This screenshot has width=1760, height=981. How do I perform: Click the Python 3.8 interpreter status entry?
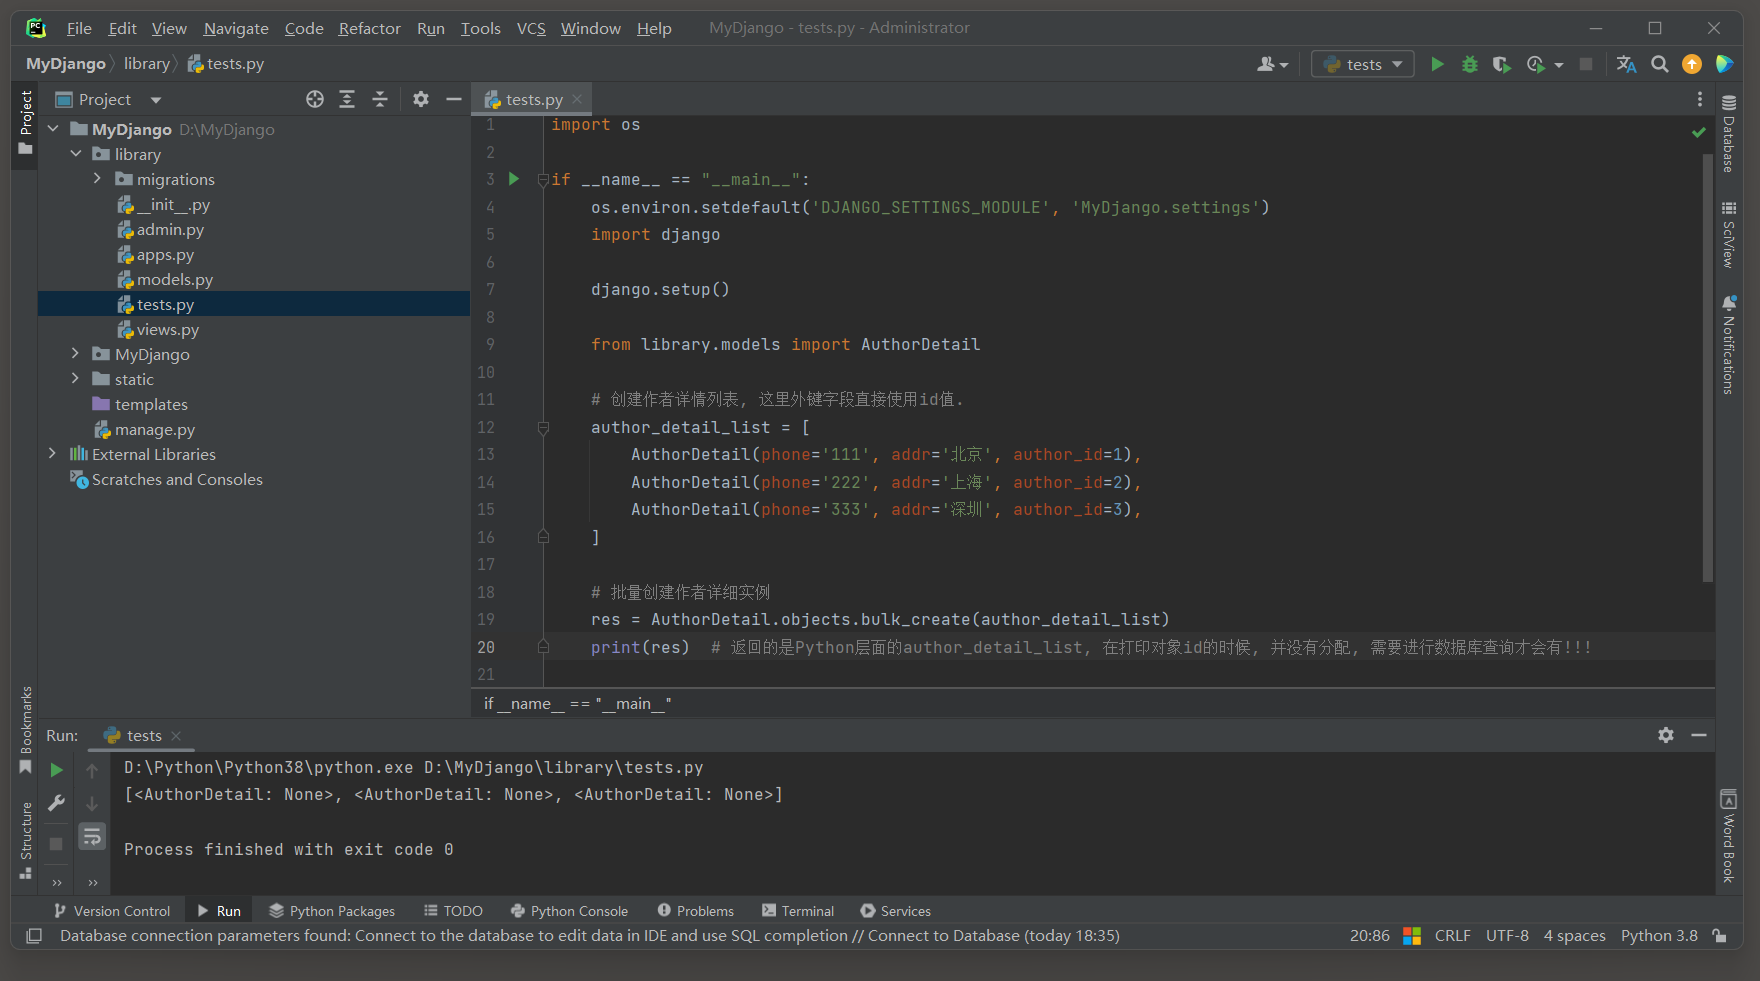pyautogui.click(x=1659, y=936)
